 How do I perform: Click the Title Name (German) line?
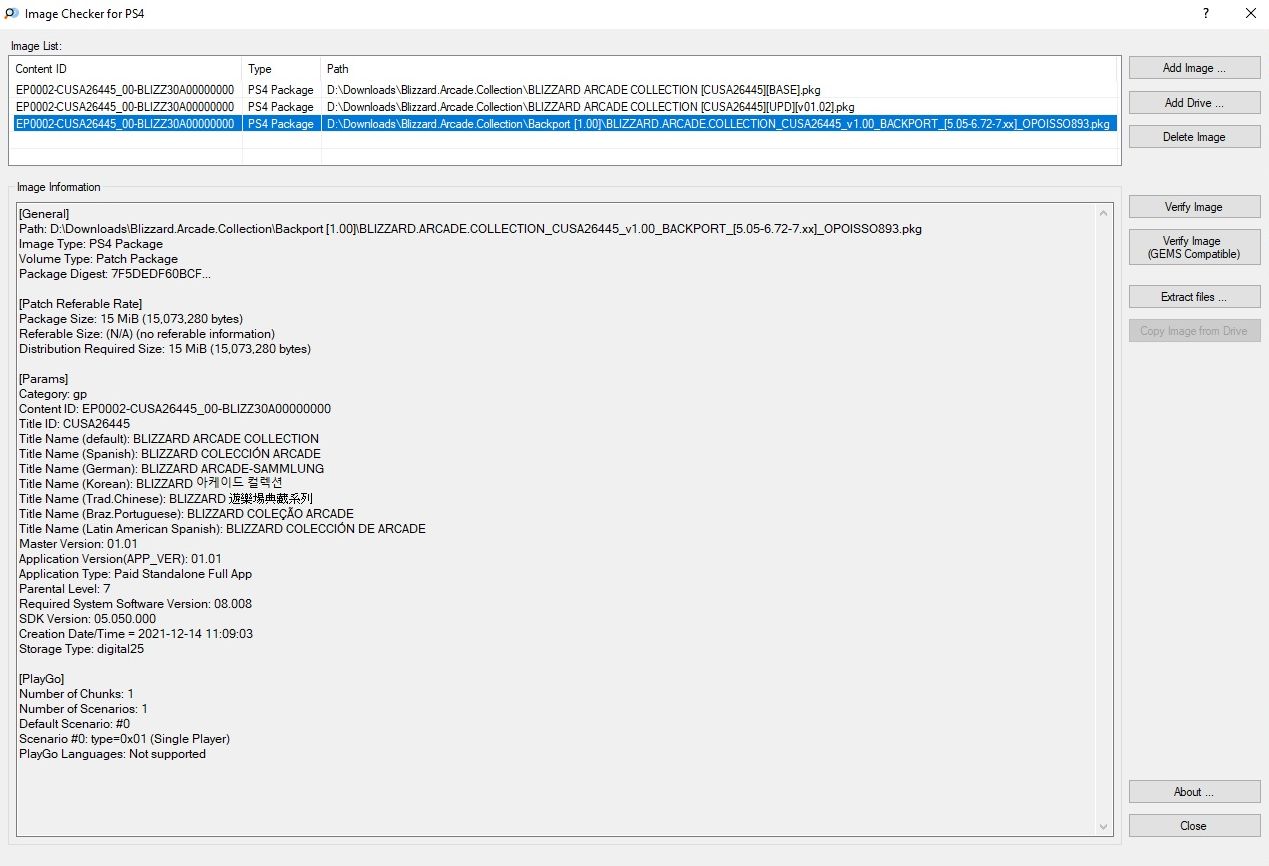click(x=171, y=469)
